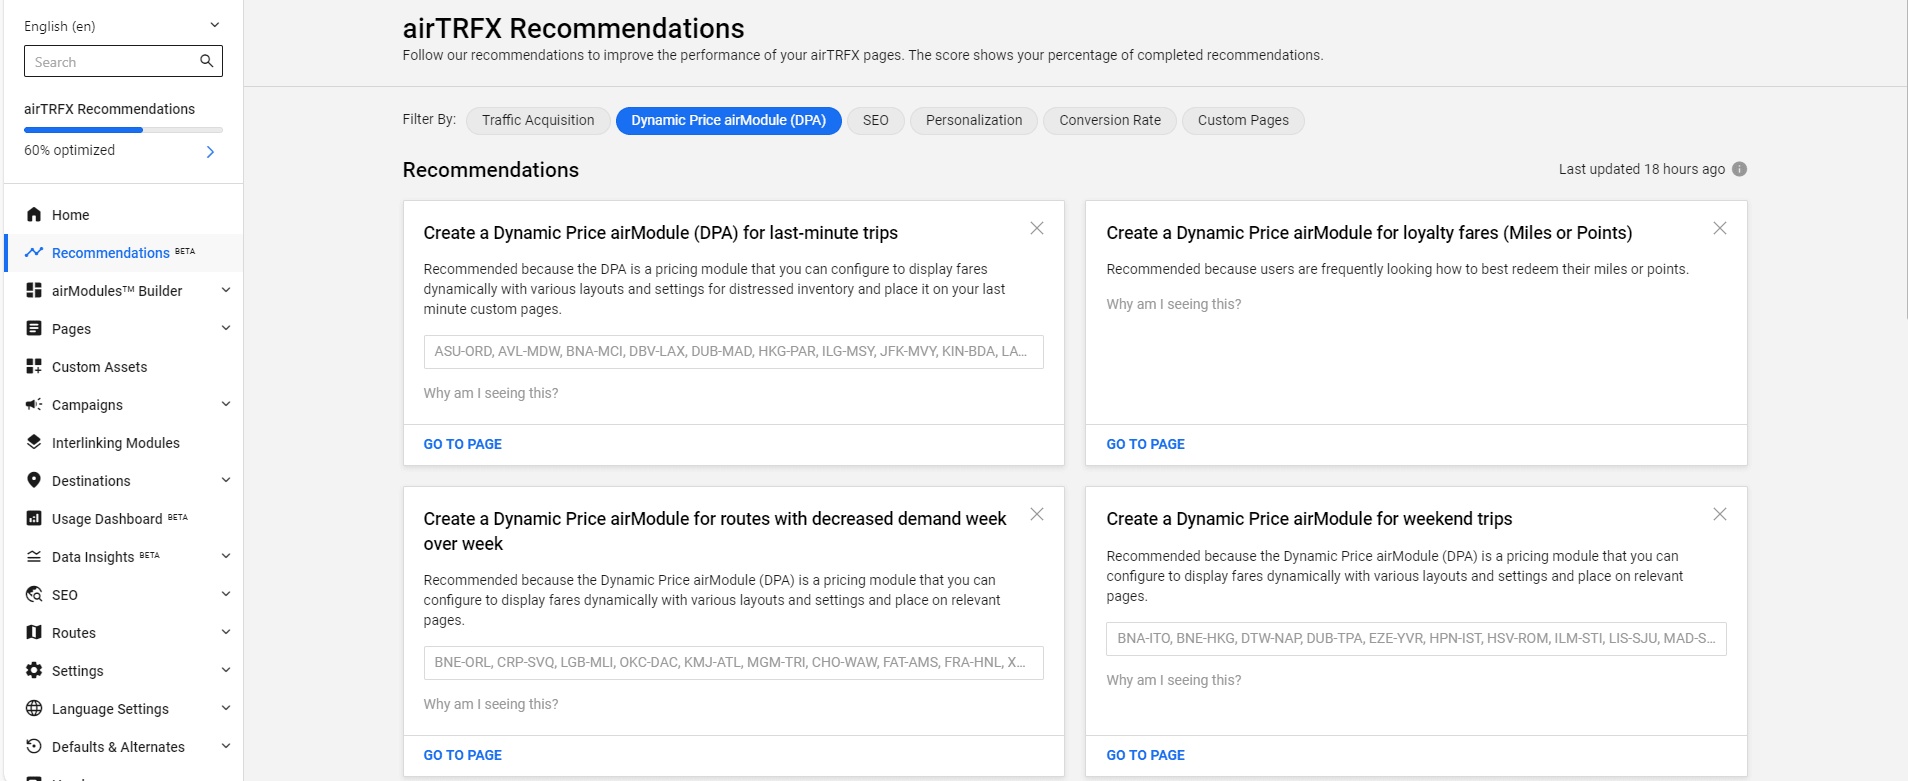
Task: Click 'Why am I seeing this?' on weekend trips card
Action: click(1174, 680)
